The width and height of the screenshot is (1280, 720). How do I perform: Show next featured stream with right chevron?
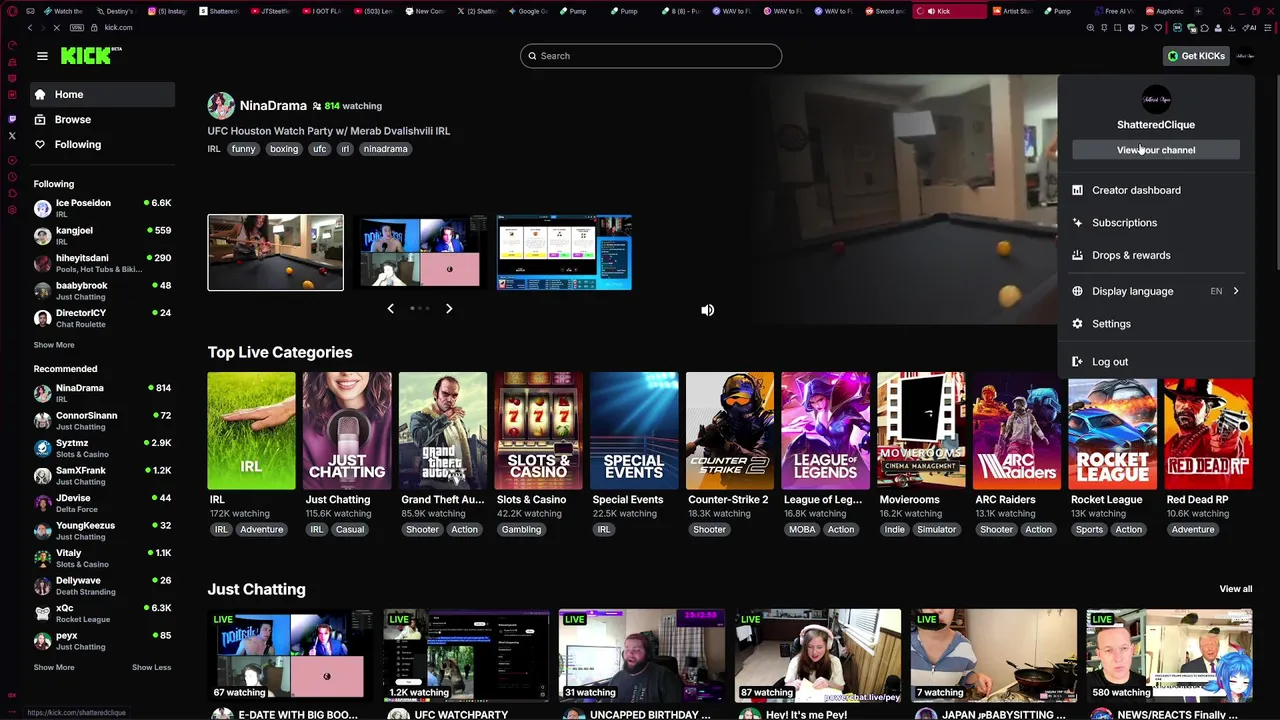[449, 309]
